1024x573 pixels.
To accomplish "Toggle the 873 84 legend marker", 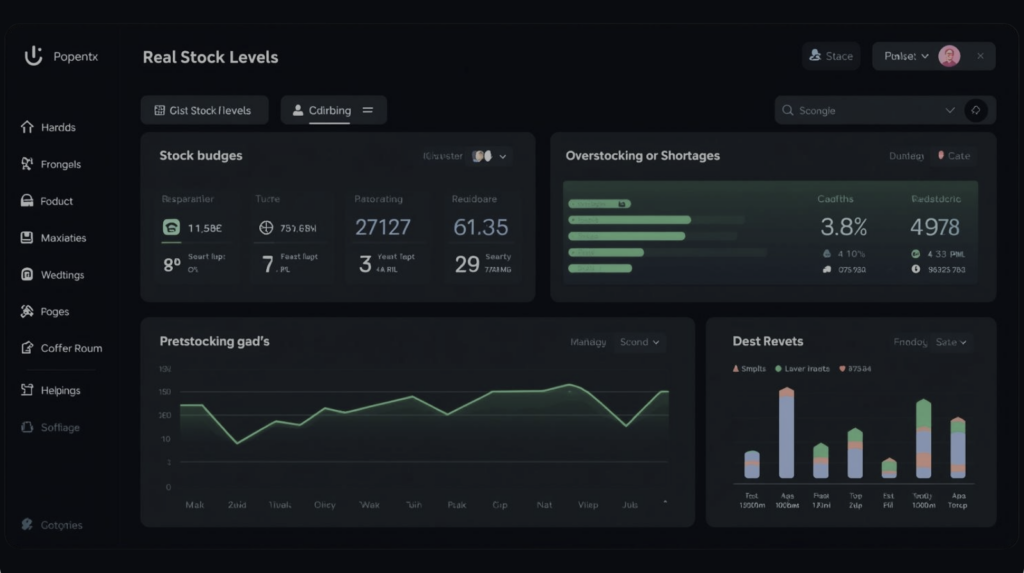I will (842, 368).
